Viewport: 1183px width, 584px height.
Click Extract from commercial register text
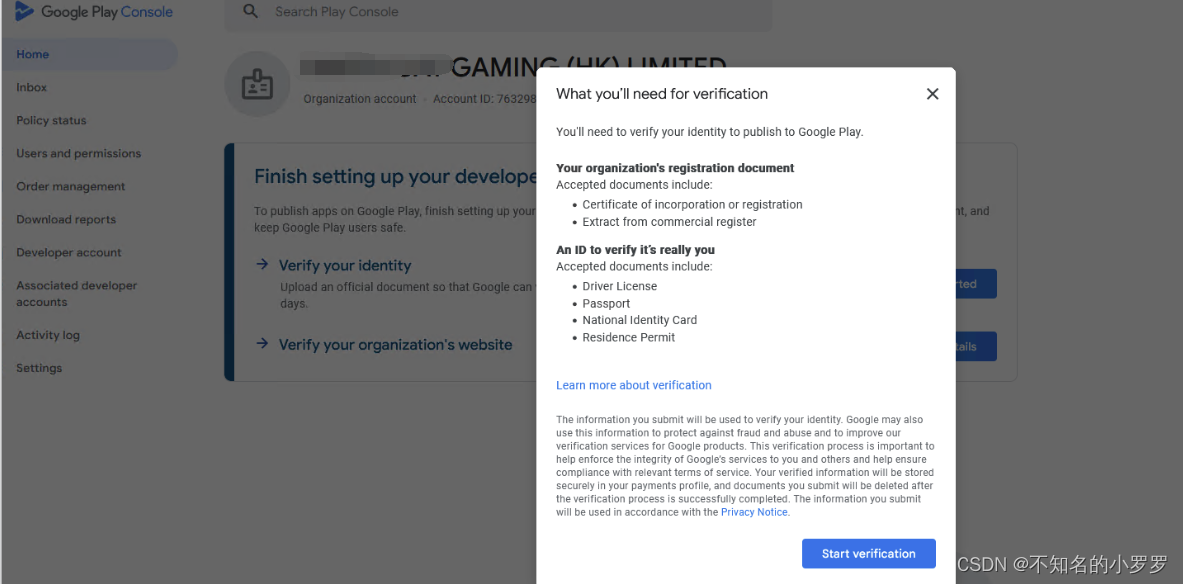(669, 222)
